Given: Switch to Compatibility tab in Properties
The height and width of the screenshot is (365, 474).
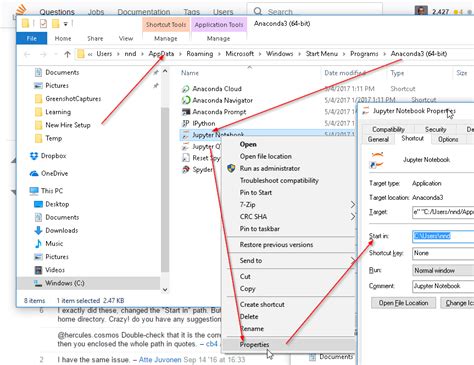Looking at the screenshot, I should [x=388, y=129].
